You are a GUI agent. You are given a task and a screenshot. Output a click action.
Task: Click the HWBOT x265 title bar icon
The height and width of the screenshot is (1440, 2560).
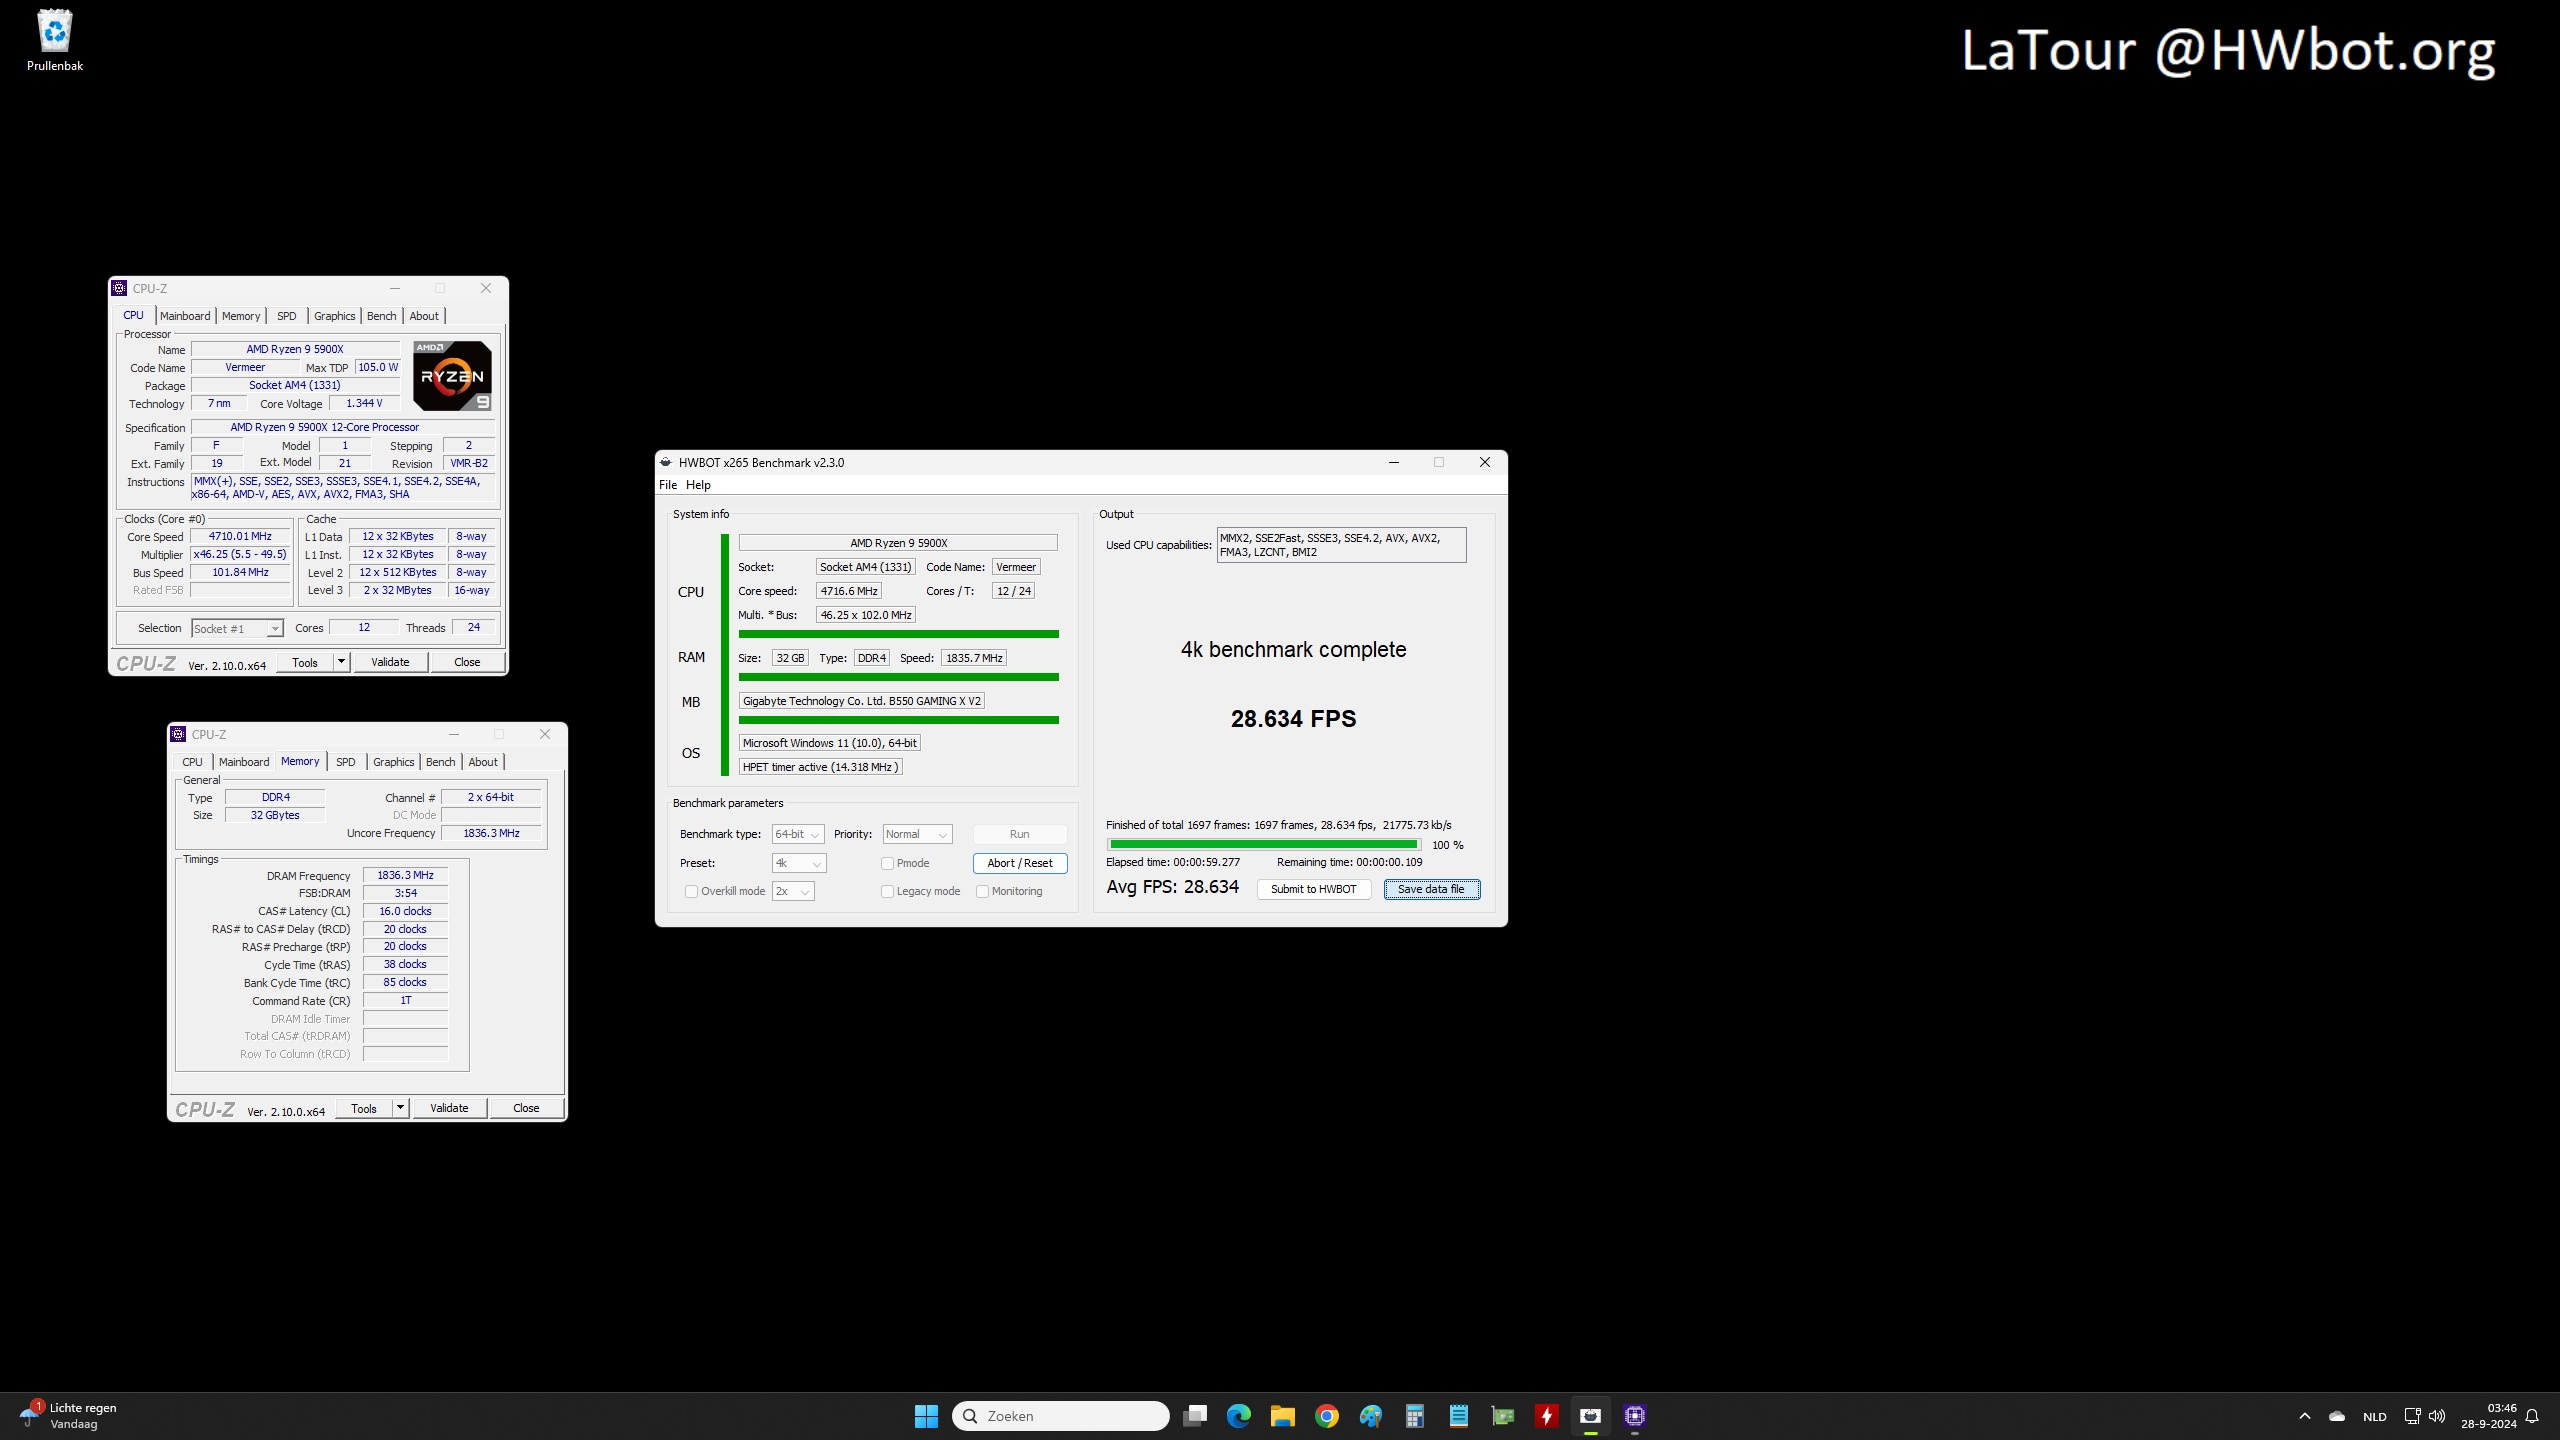pyautogui.click(x=665, y=462)
